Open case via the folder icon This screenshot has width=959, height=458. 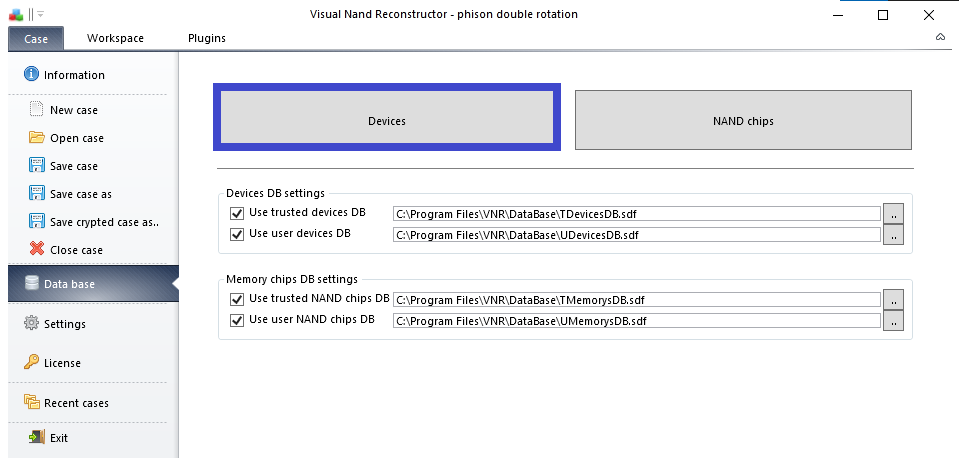(x=37, y=137)
